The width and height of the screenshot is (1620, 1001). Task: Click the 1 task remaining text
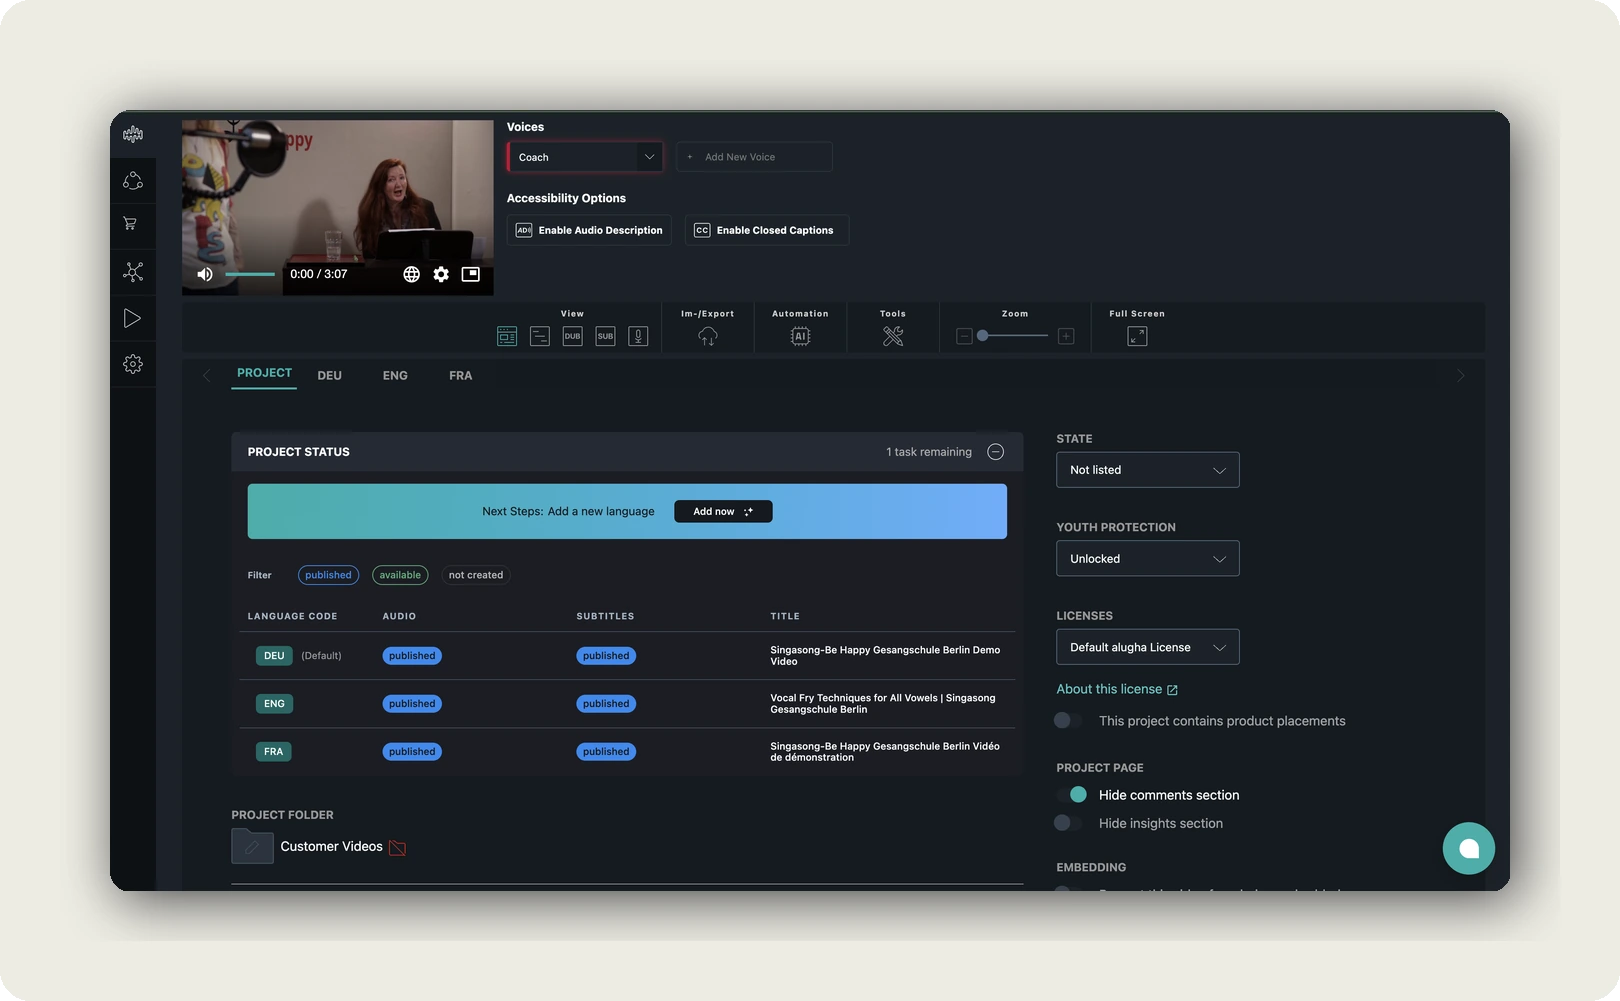click(x=929, y=452)
